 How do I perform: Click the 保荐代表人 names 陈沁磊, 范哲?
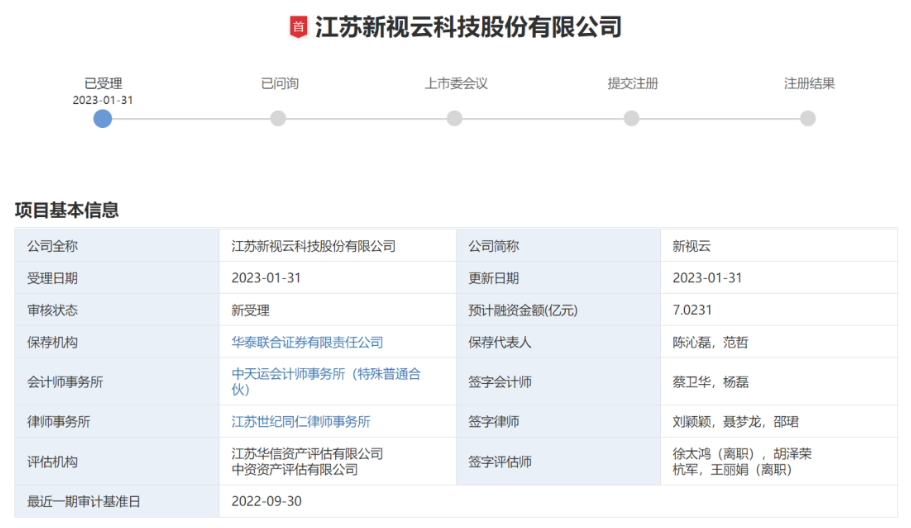pyautogui.click(x=710, y=342)
